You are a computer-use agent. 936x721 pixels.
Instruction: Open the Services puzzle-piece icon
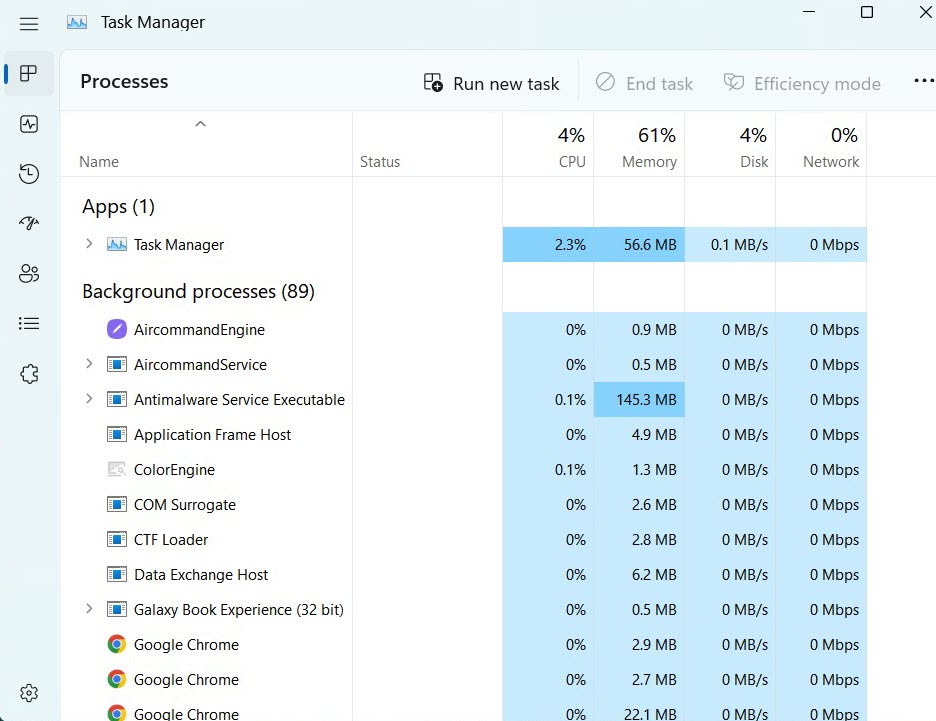pyautogui.click(x=29, y=374)
